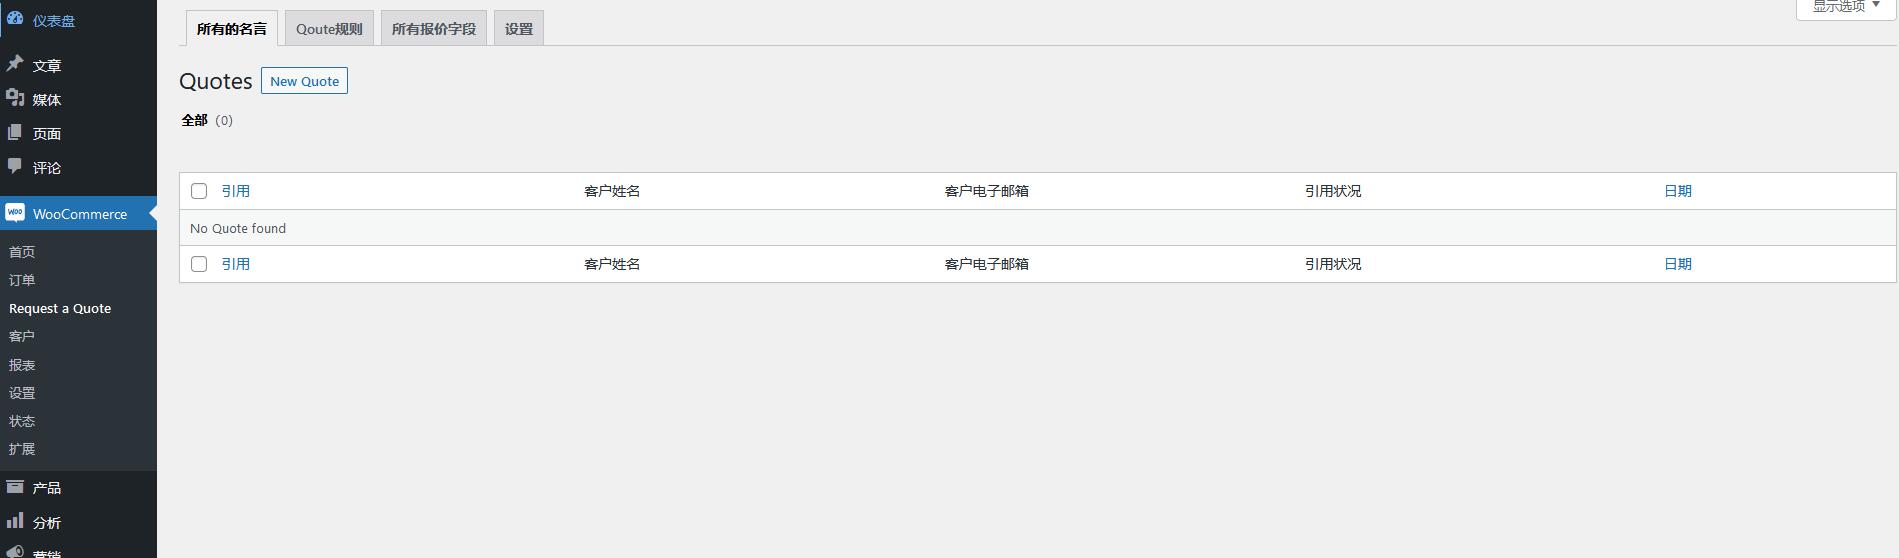Click the products archive icon

pos(15,487)
